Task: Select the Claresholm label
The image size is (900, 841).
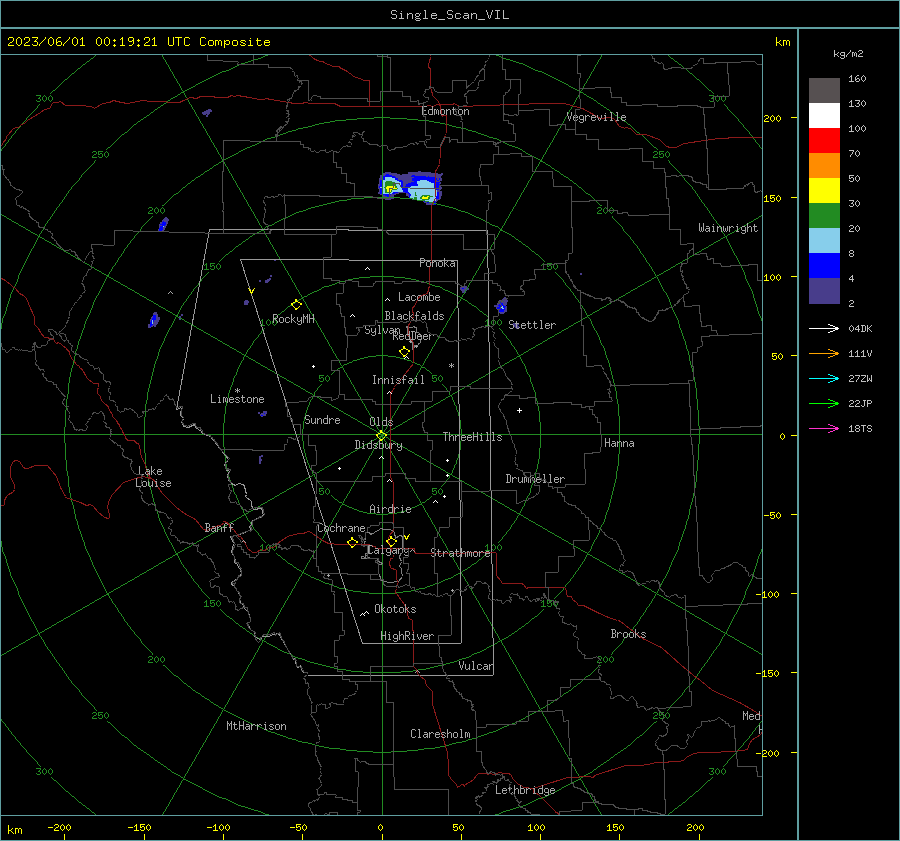Action: [440, 734]
